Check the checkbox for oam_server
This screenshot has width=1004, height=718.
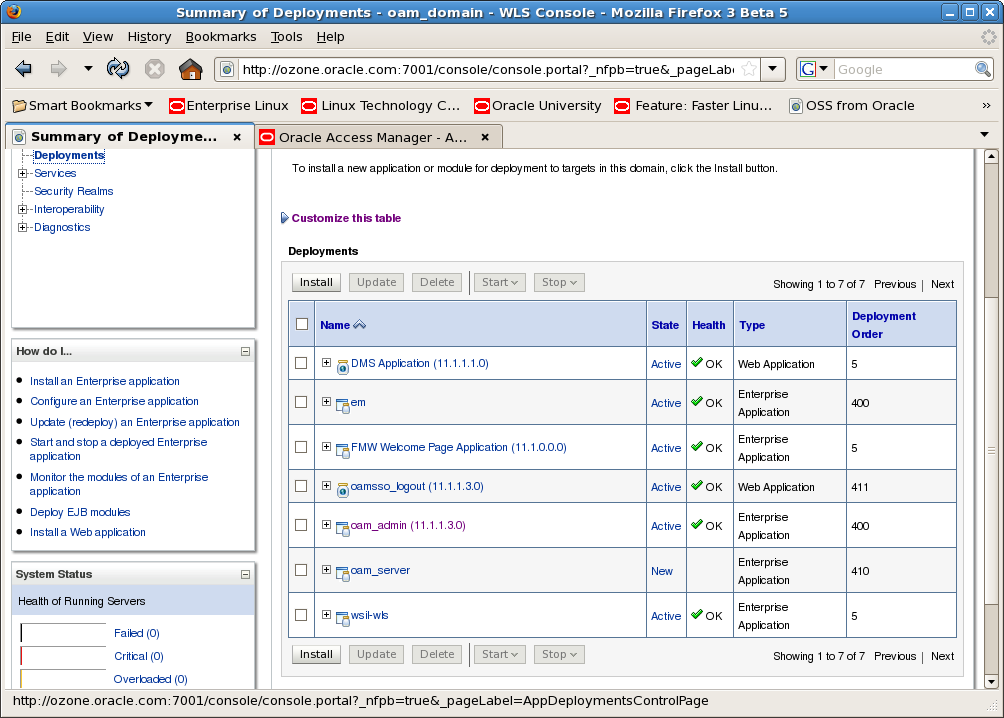pos(301,570)
